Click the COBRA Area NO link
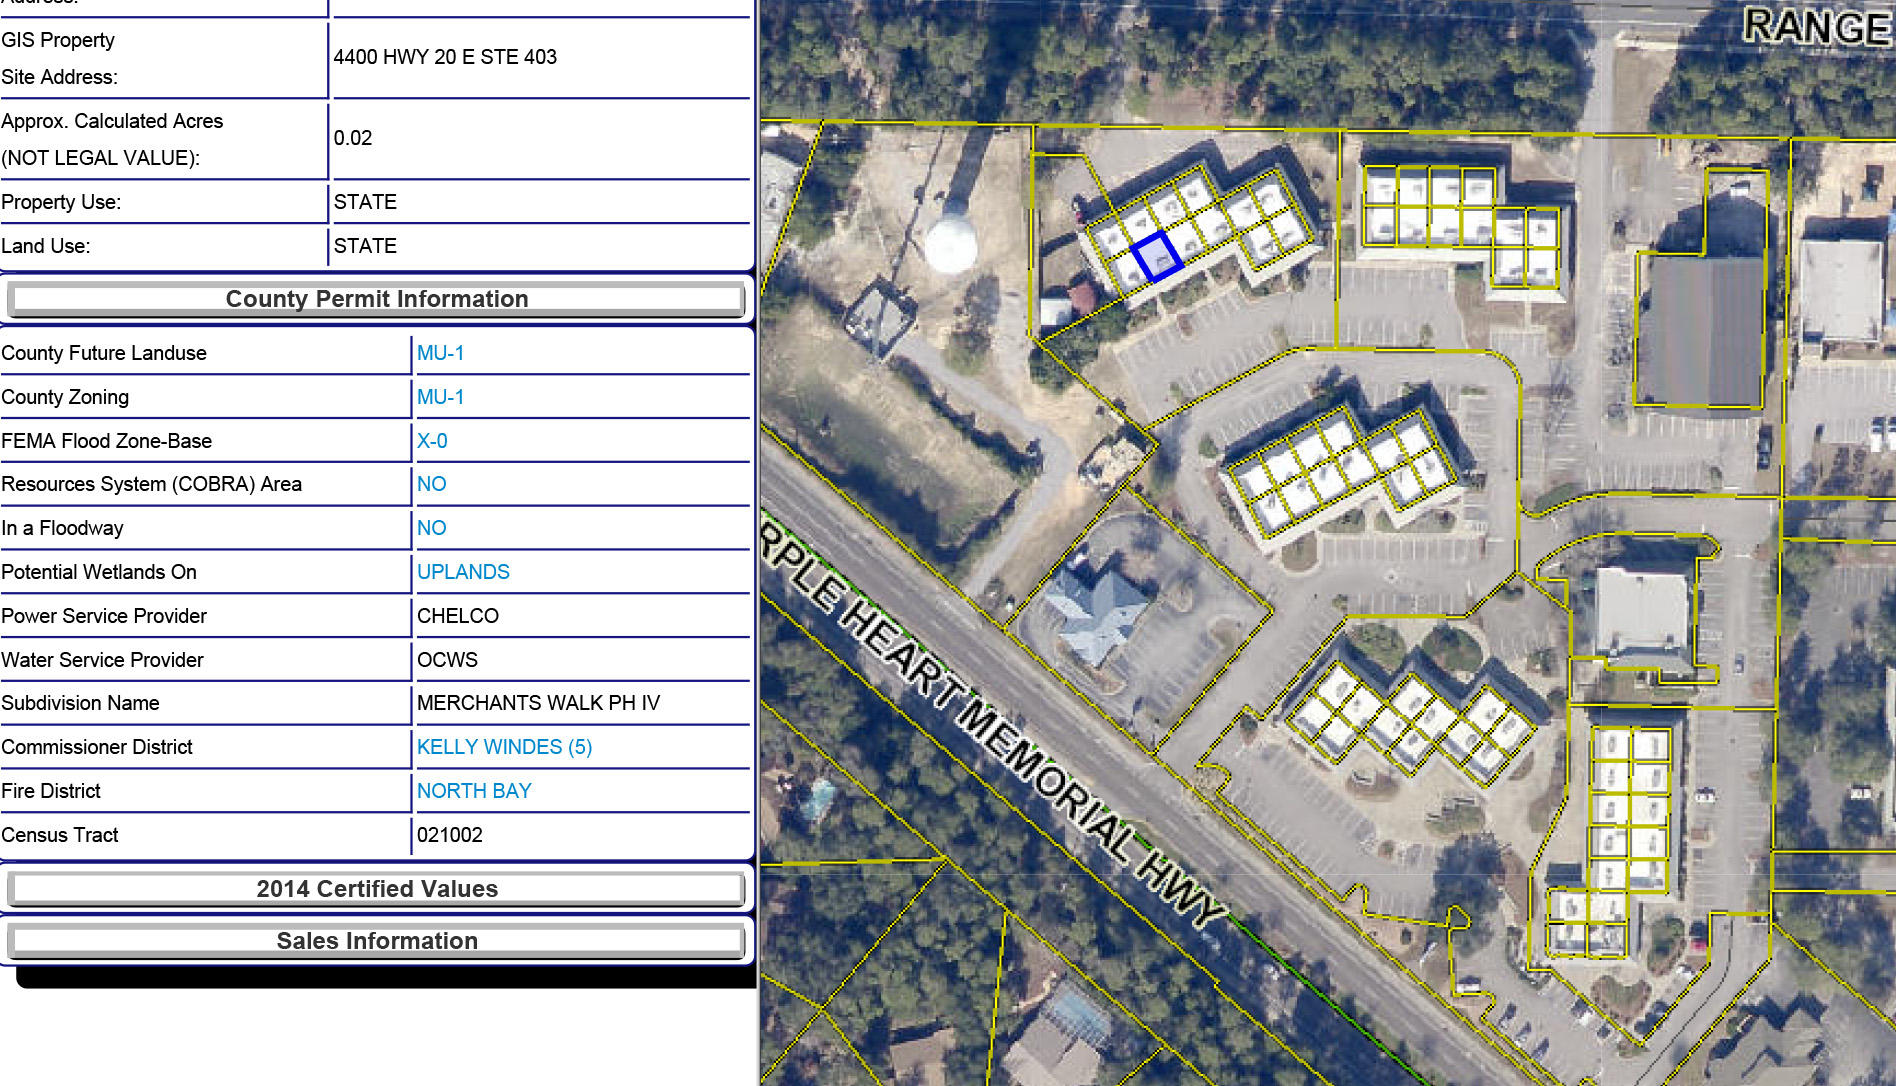The height and width of the screenshot is (1086, 1896). tap(431, 484)
